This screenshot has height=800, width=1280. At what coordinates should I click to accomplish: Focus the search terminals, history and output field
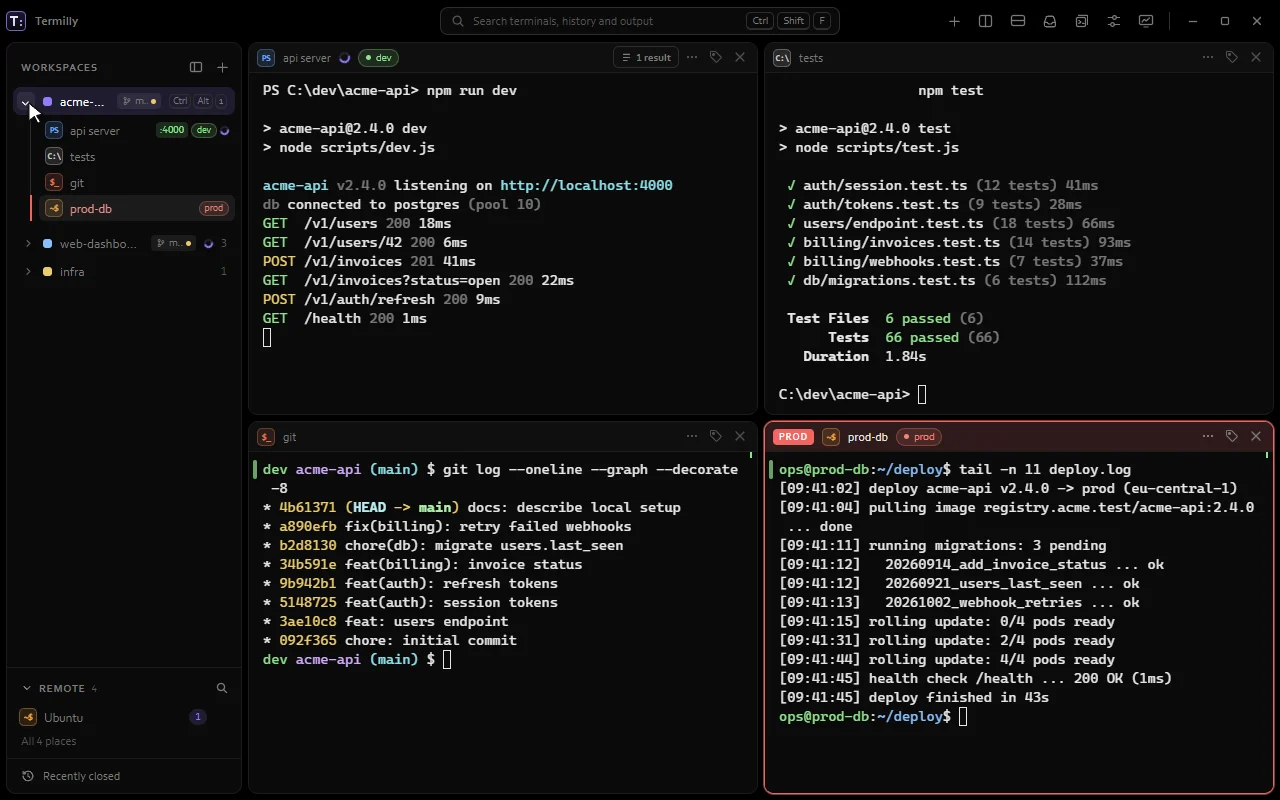coord(640,21)
